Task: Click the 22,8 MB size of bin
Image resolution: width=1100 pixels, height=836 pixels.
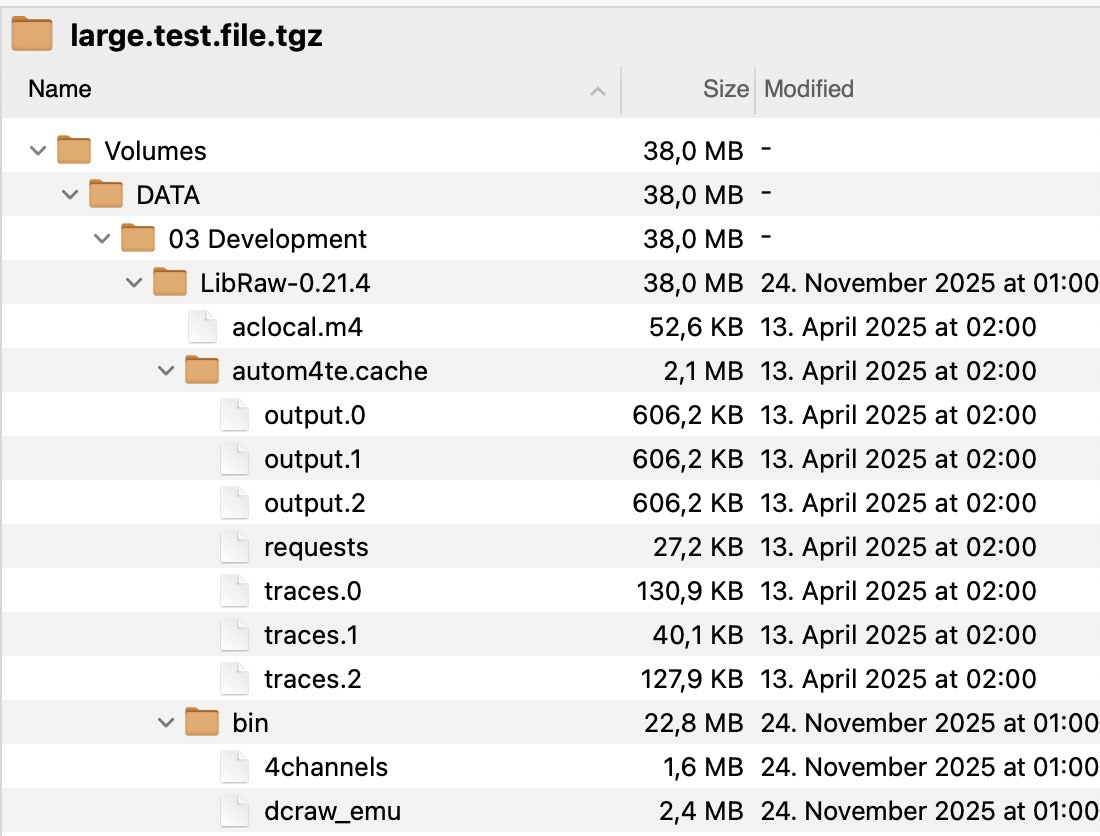Action: pos(694,723)
